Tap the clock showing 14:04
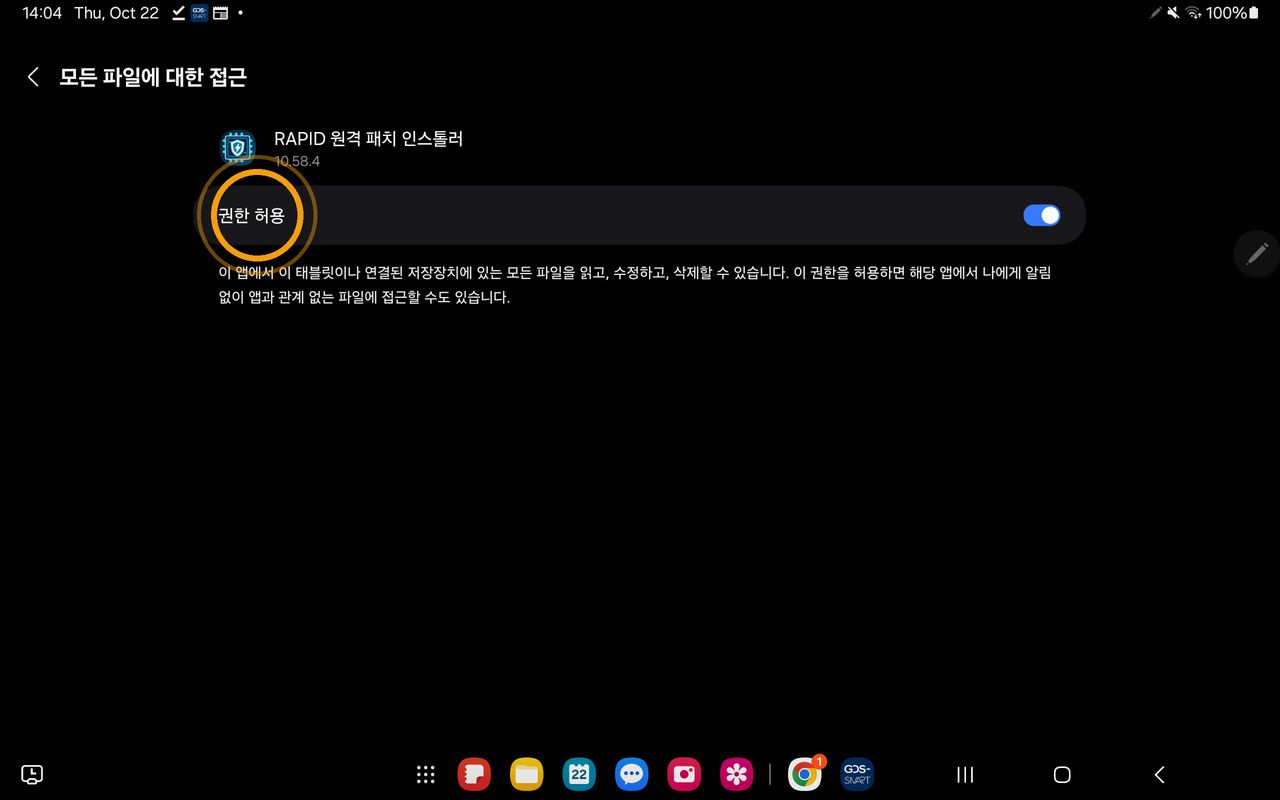The image size is (1280, 800). 42,13
